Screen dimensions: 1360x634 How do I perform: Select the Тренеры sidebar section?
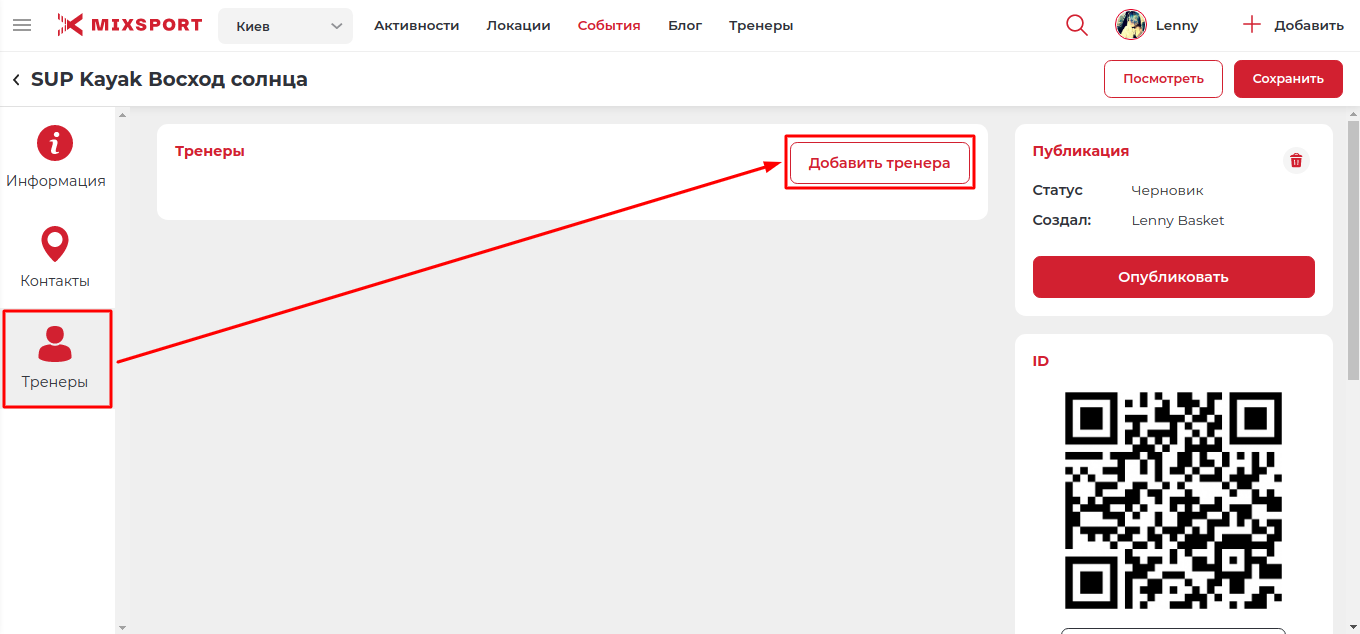click(x=55, y=358)
